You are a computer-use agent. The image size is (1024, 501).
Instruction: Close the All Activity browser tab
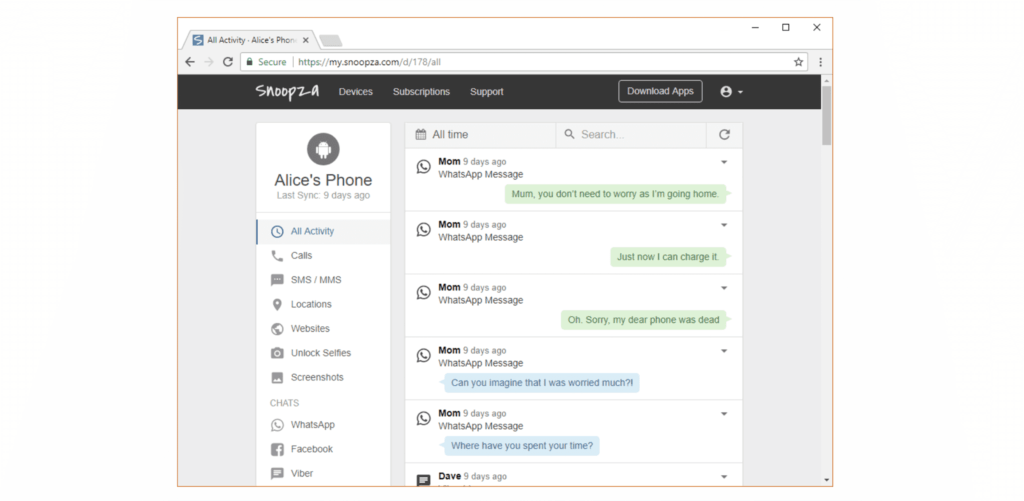[x=306, y=40]
